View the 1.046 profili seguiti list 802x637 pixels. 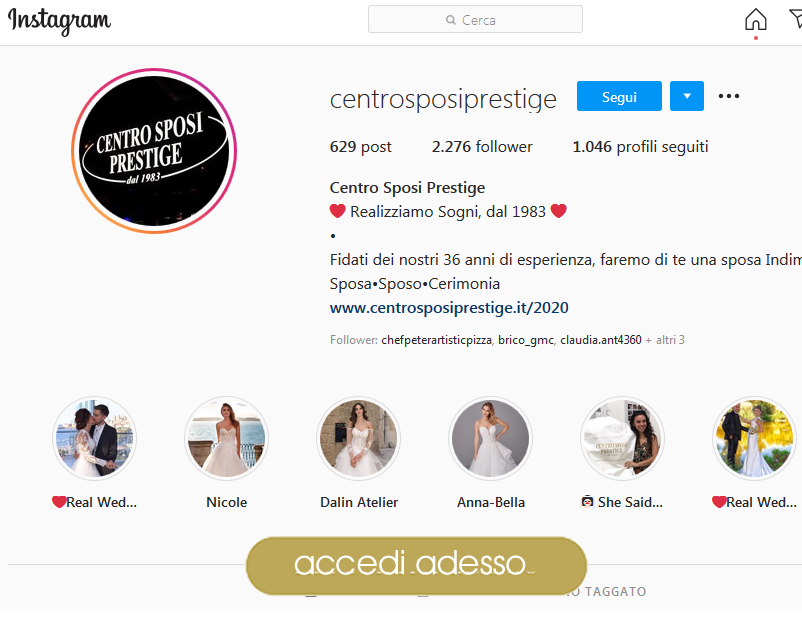point(640,147)
